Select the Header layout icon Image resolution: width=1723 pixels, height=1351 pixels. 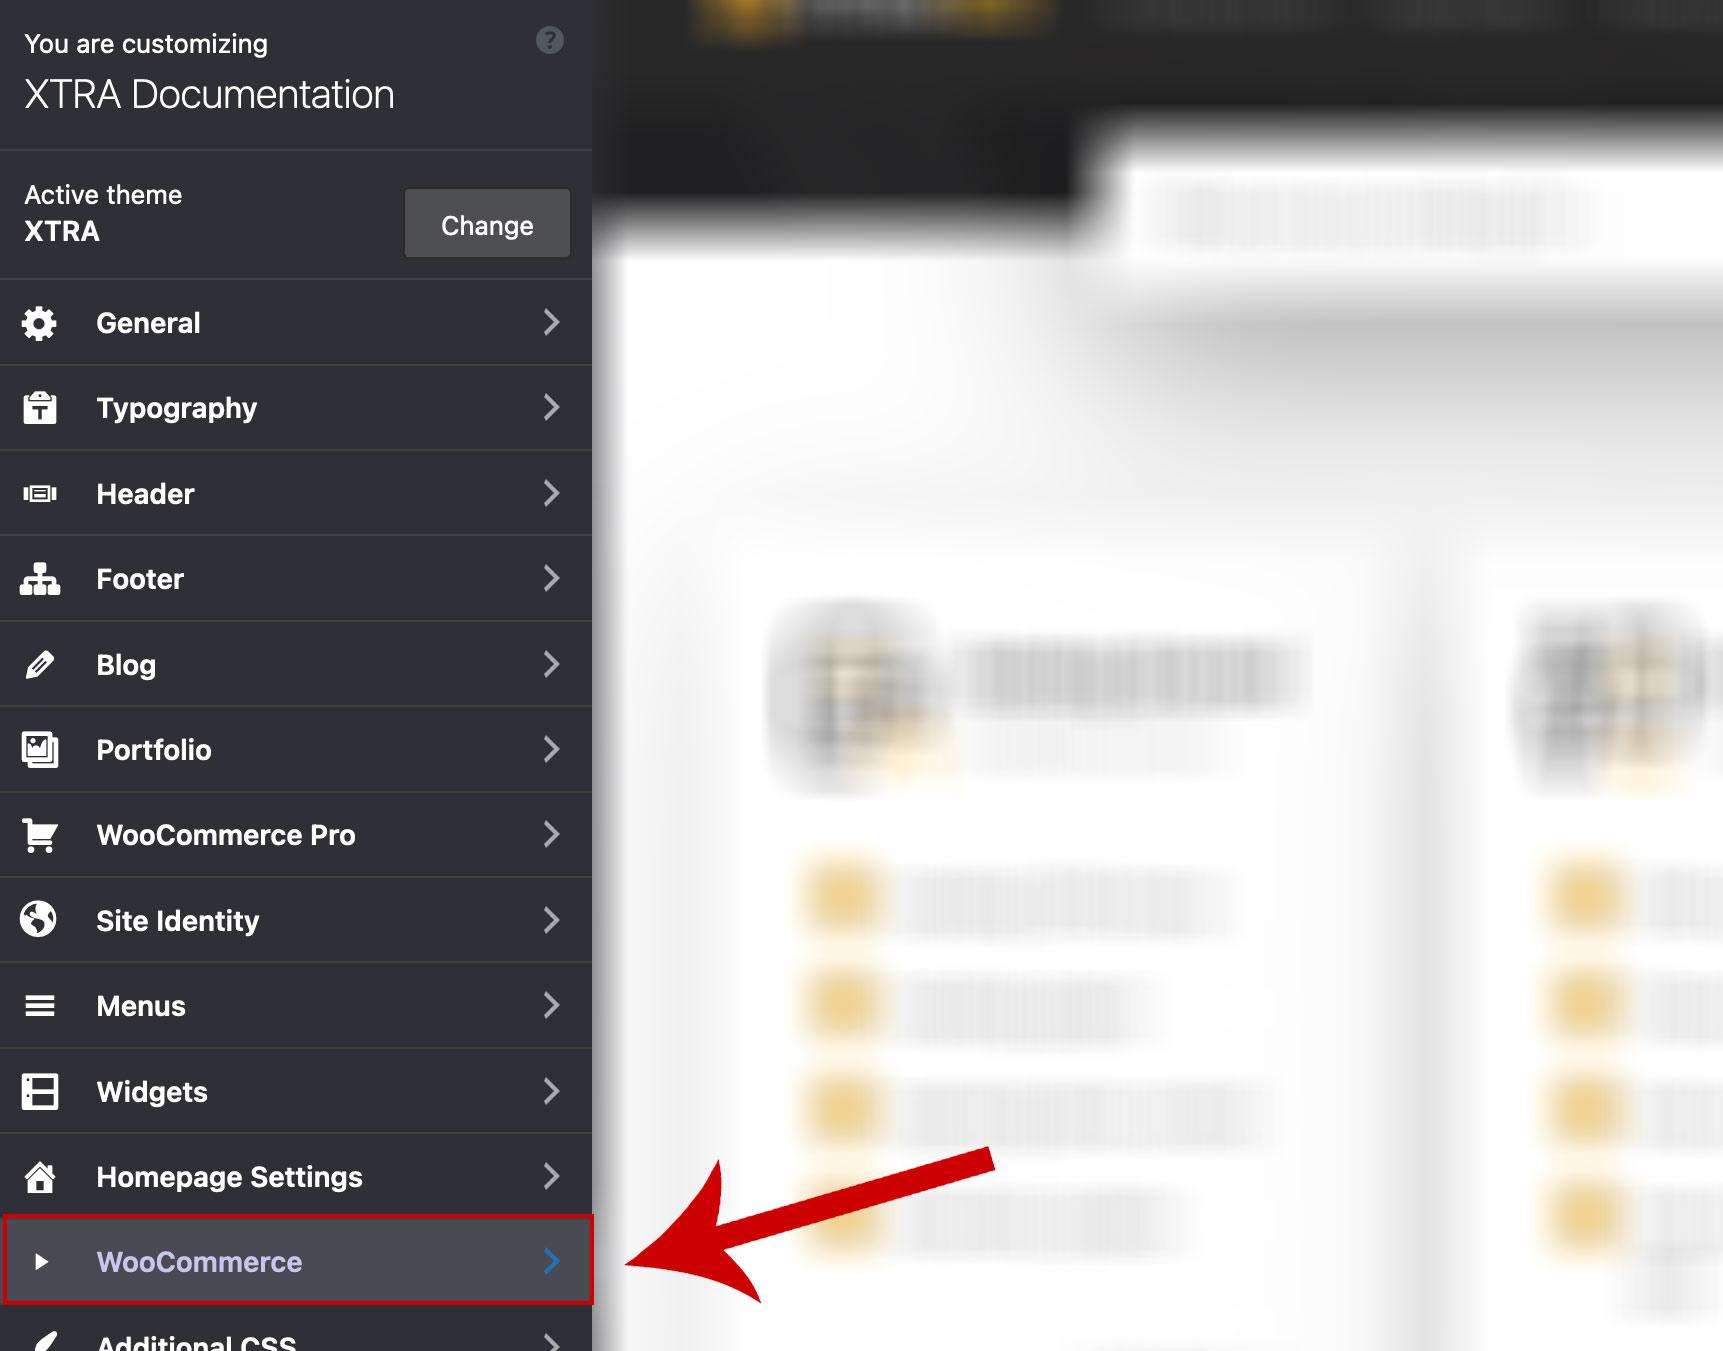pos(39,494)
